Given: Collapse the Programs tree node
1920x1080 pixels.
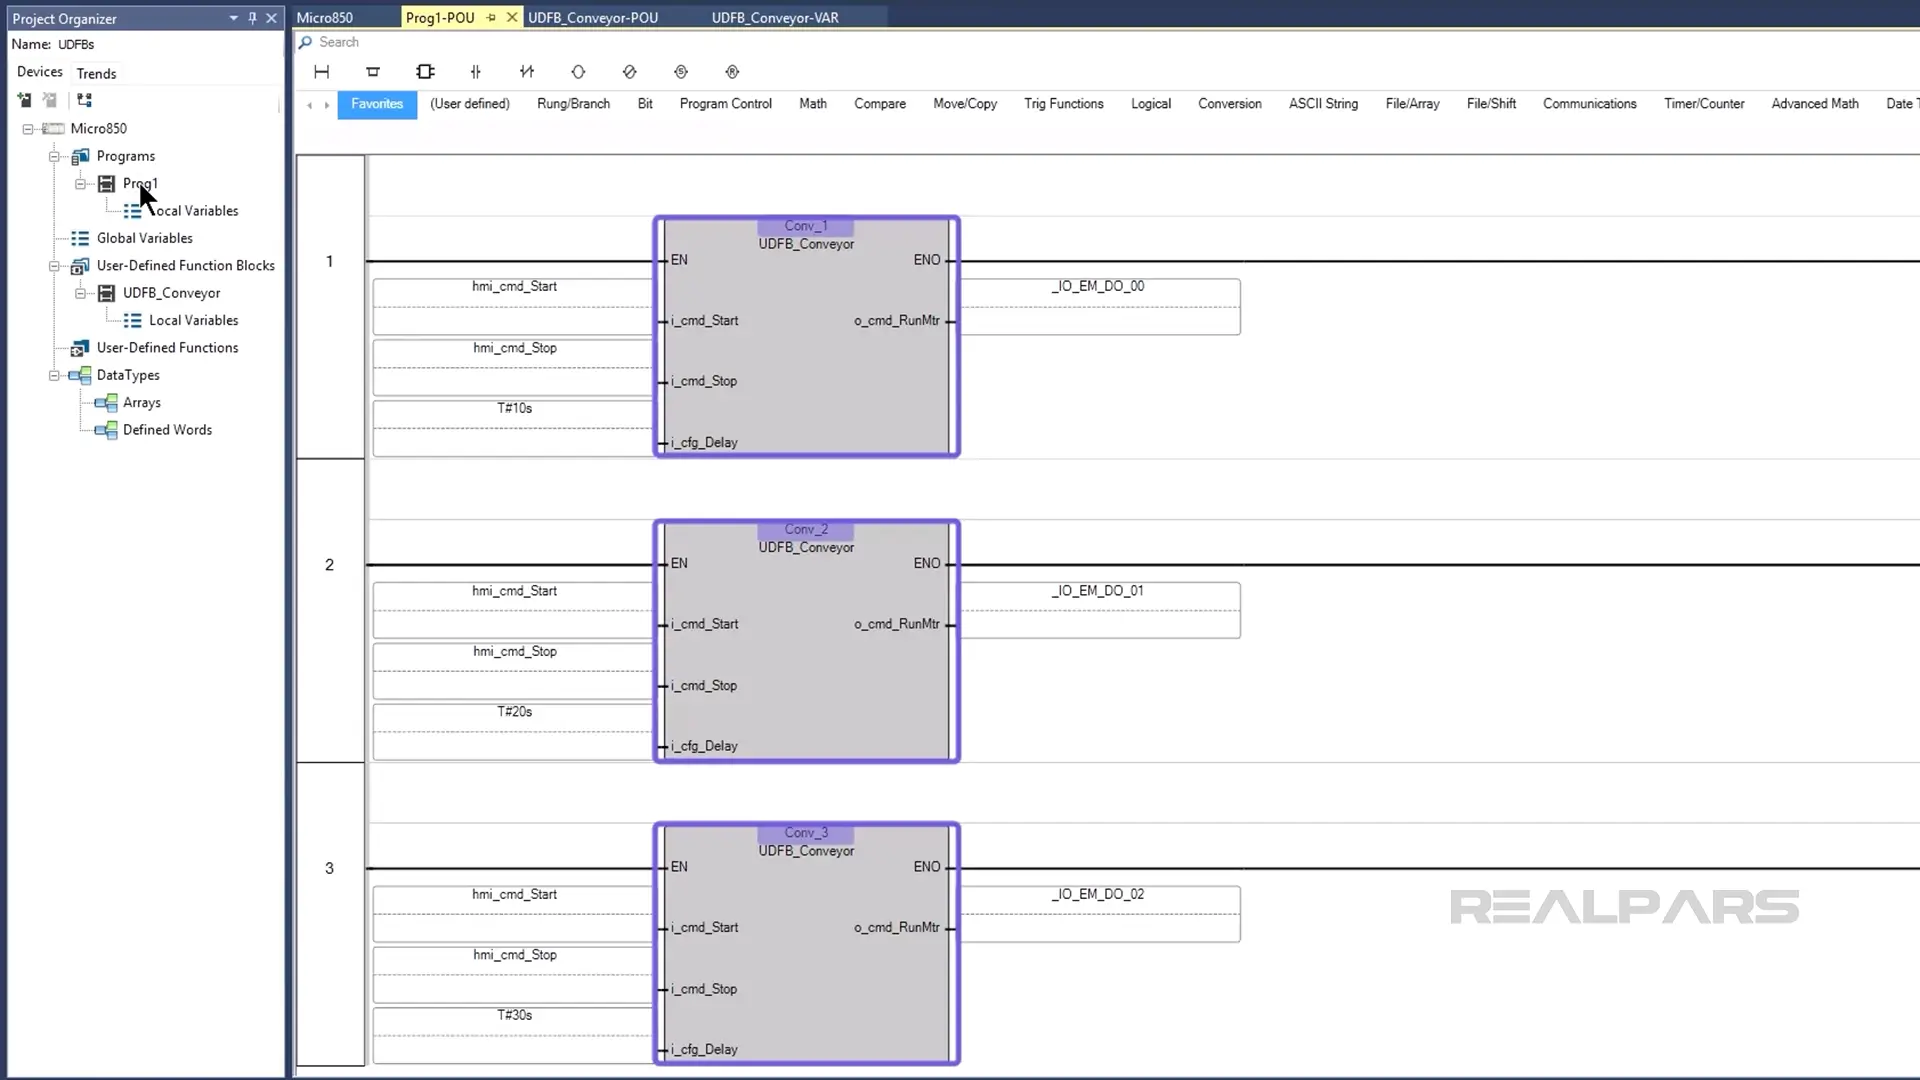Looking at the screenshot, I should coord(54,156).
